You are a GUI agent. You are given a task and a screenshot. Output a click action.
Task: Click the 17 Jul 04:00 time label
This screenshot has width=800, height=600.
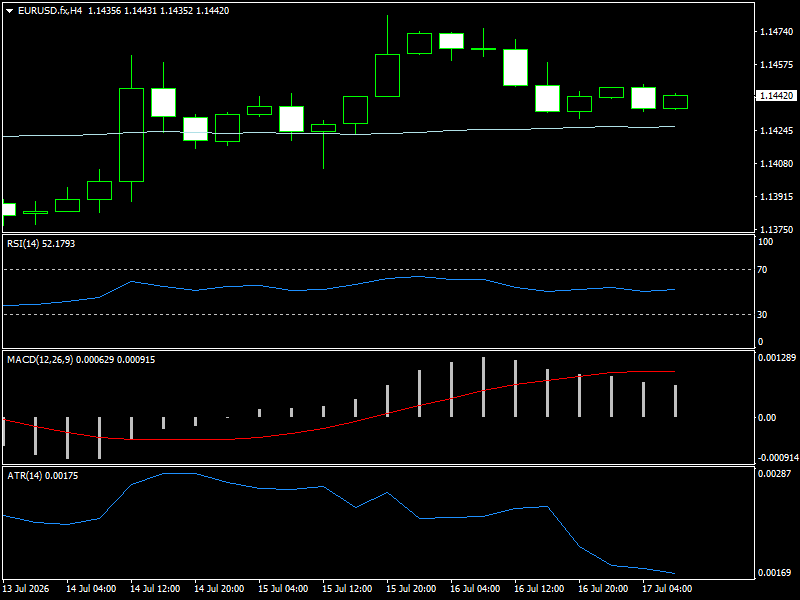click(667, 589)
